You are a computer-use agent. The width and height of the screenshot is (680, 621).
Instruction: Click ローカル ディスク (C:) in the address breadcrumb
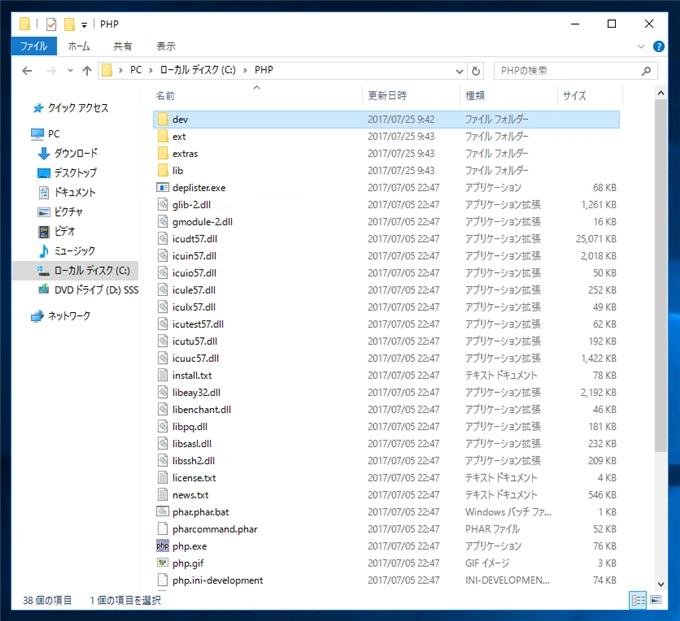click(x=198, y=70)
